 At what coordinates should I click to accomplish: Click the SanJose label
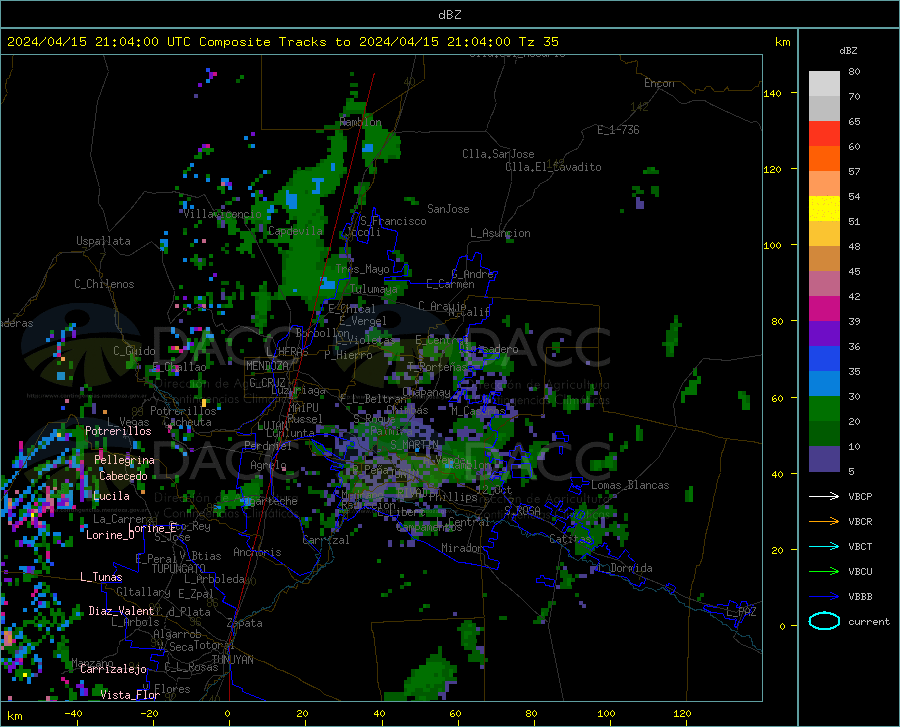pos(448,209)
